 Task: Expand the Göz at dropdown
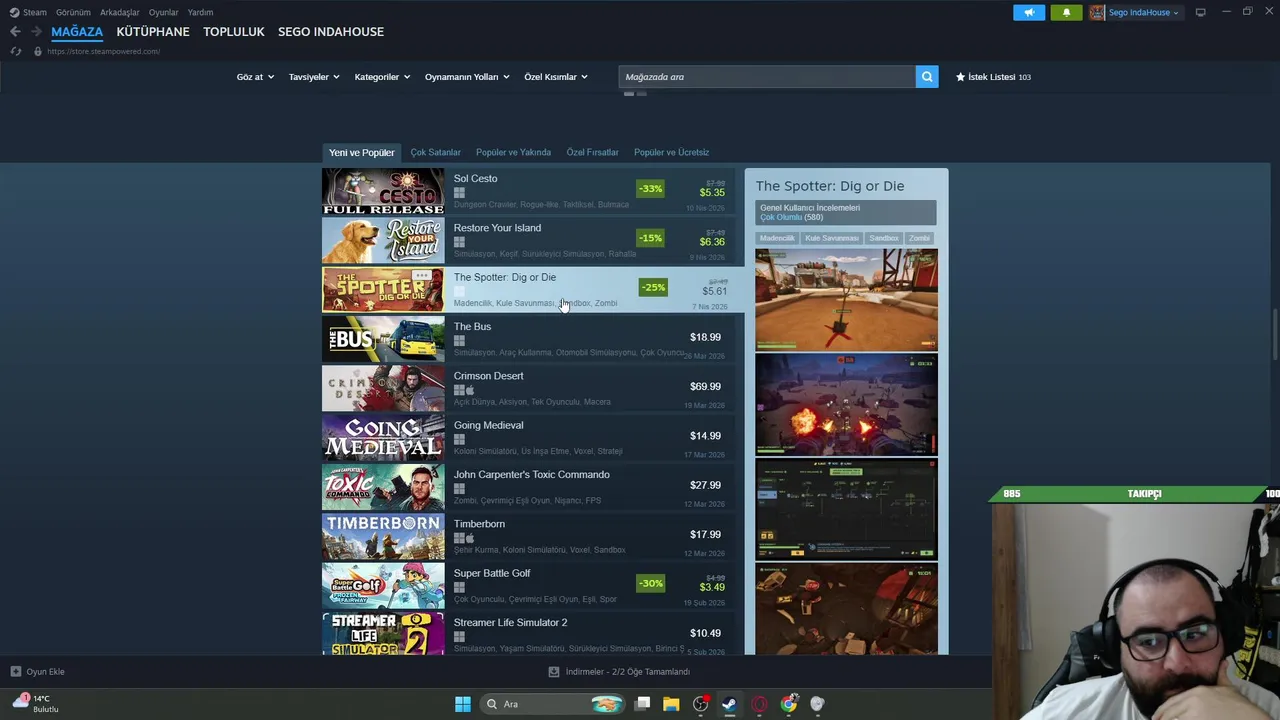pos(255,77)
